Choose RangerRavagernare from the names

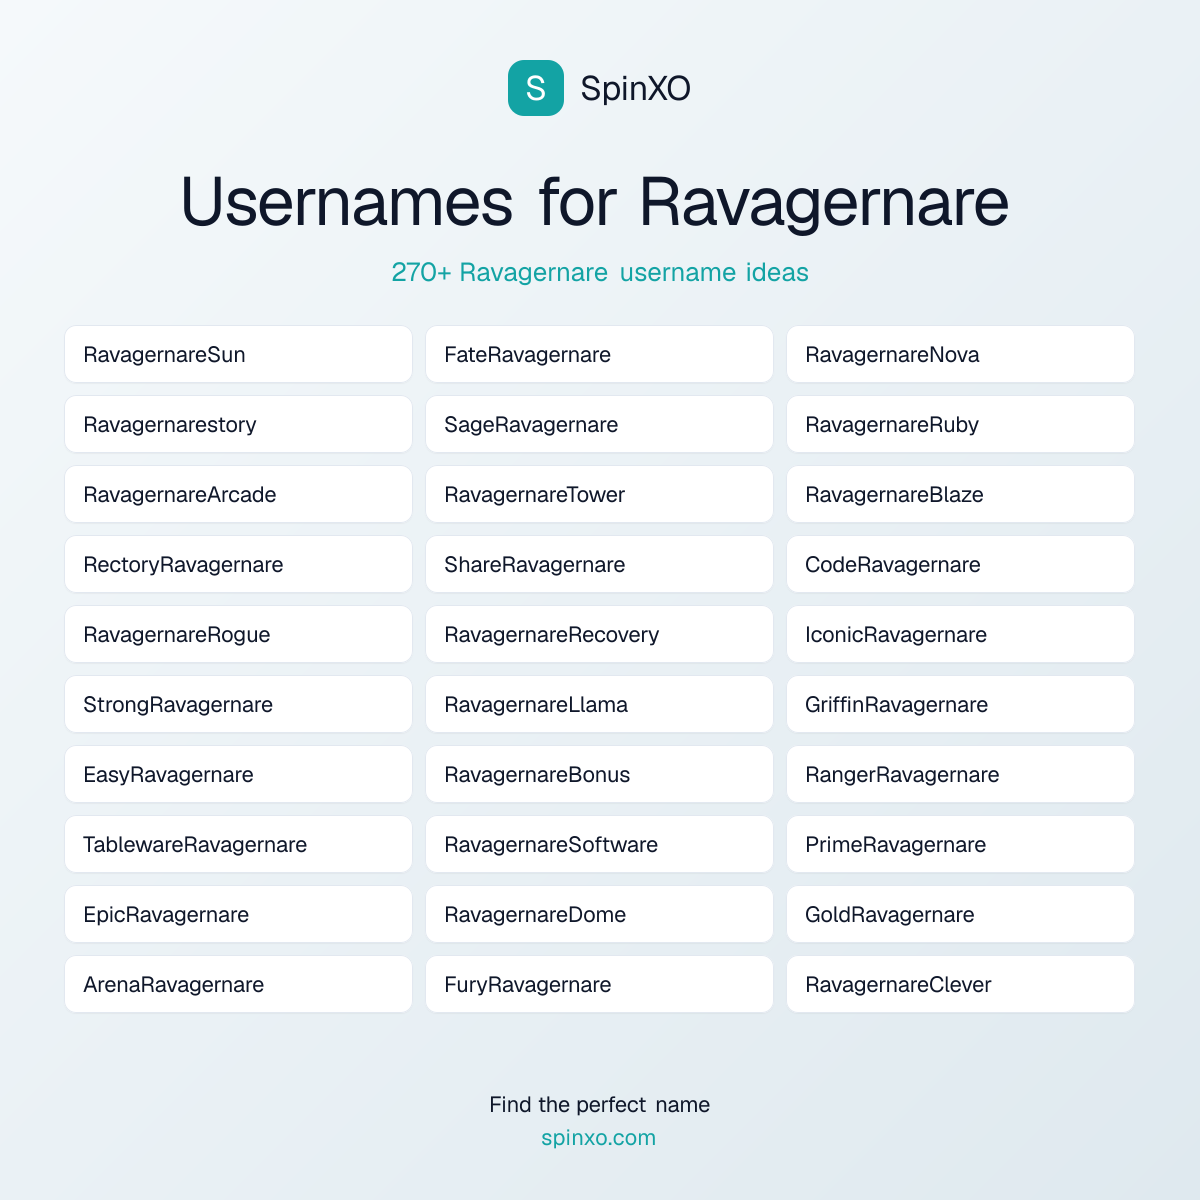click(960, 774)
